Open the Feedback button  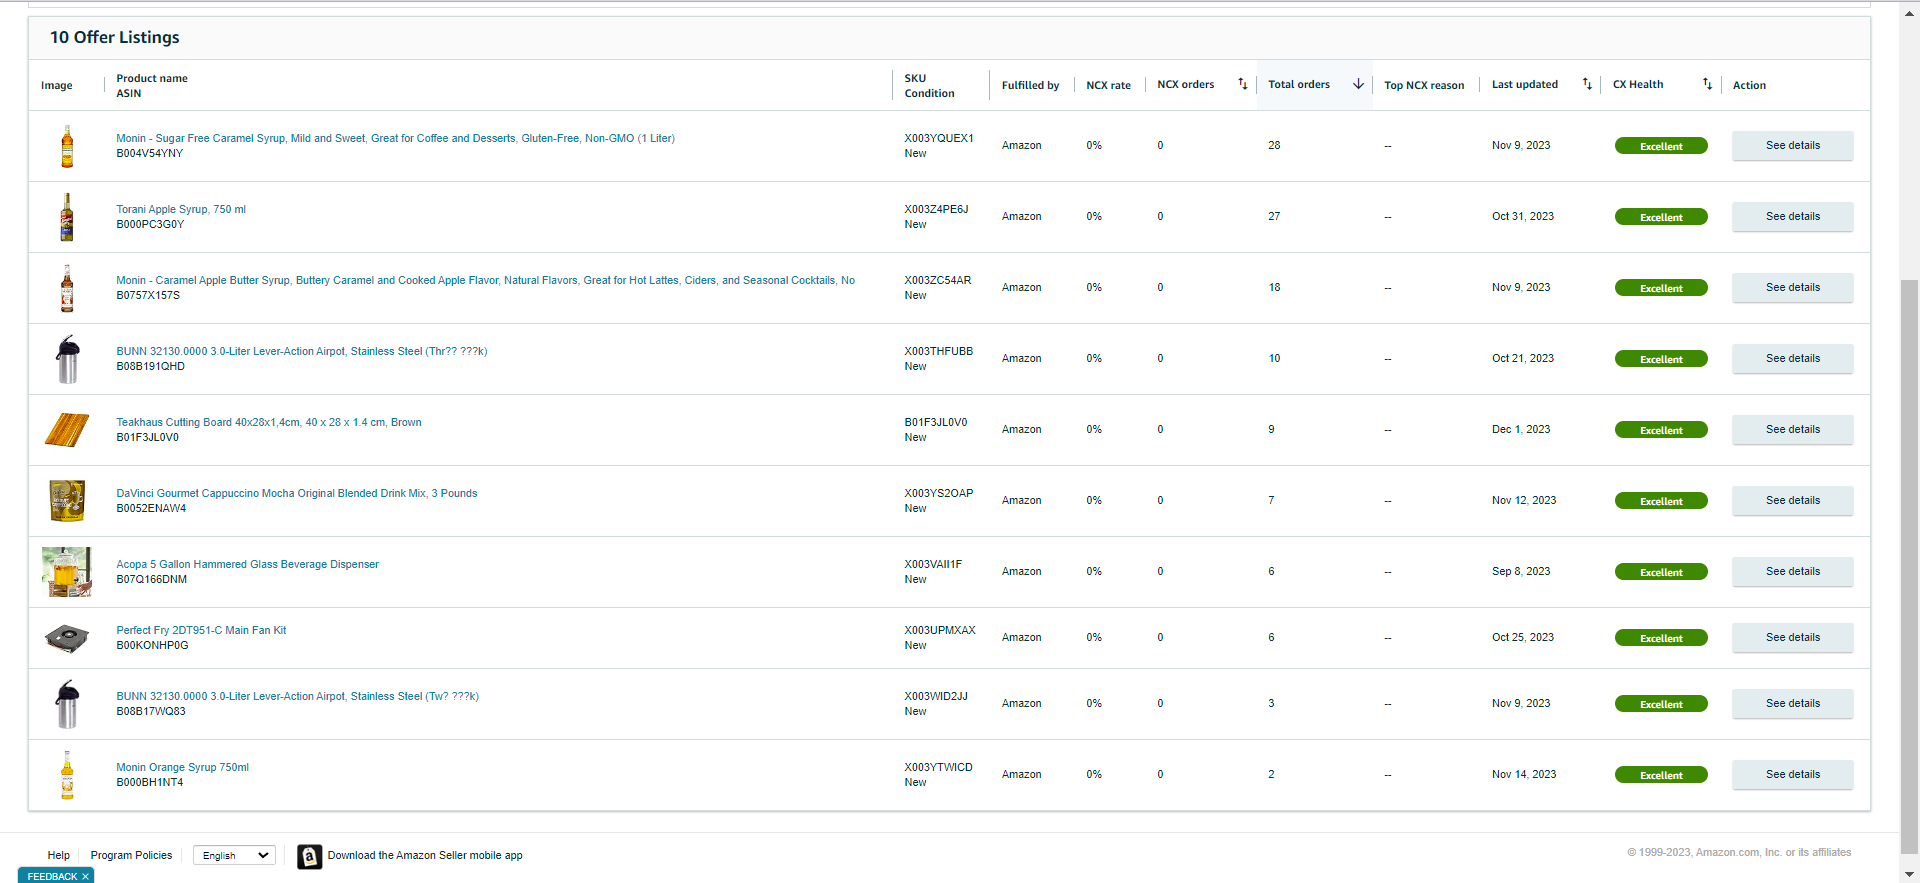click(x=52, y=876)
